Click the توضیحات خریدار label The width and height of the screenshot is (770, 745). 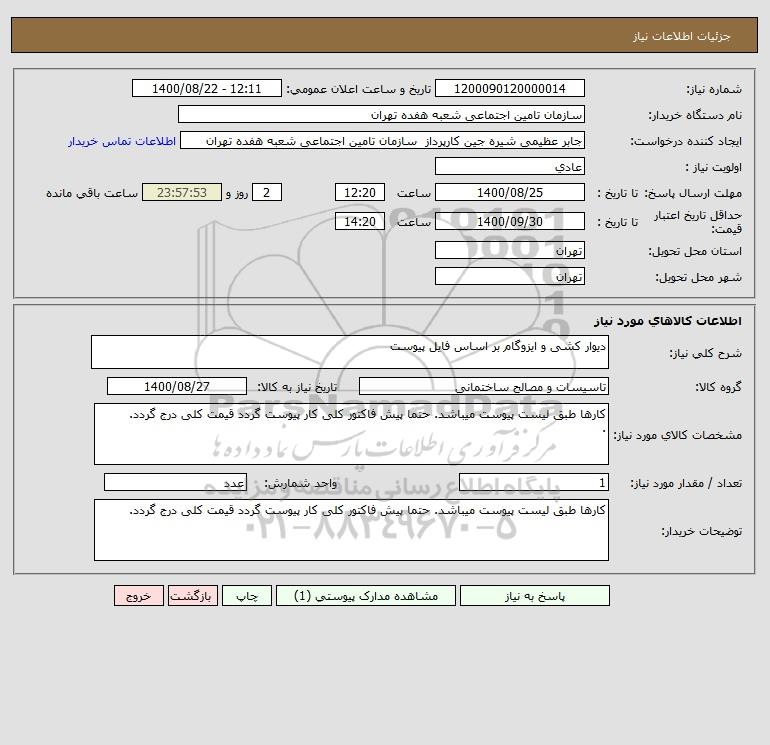(x=701, y=531)
